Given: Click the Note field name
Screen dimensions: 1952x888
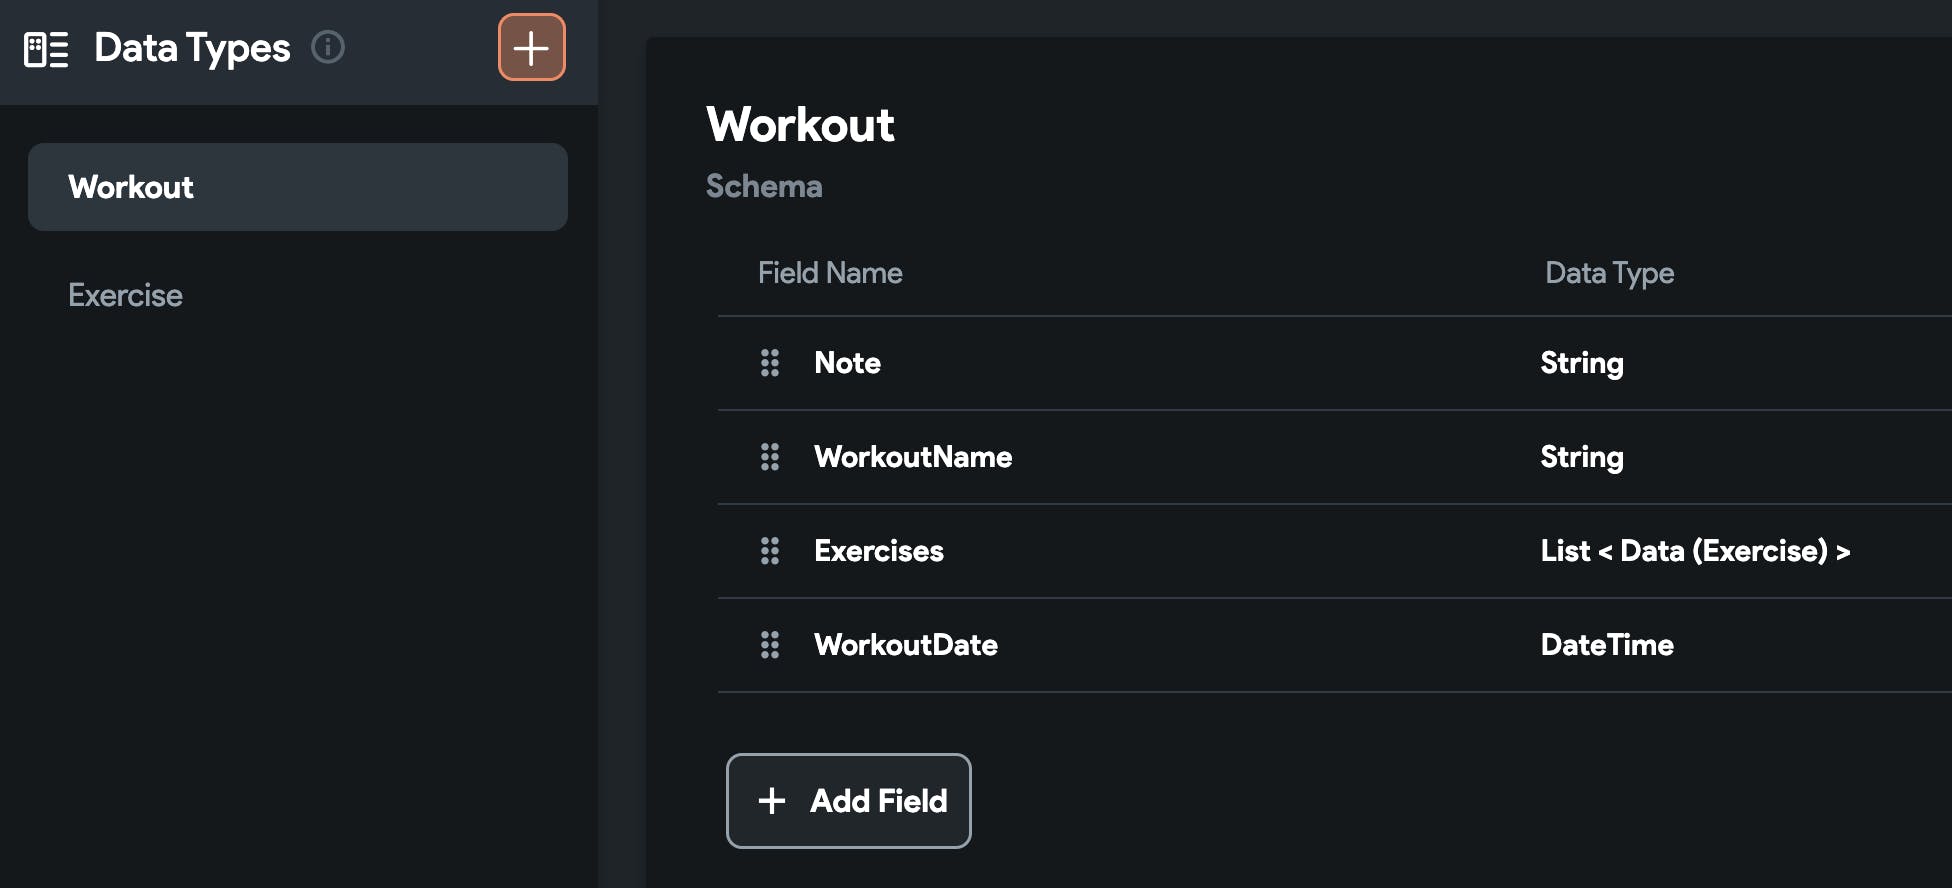Looking at the screenshot, I should coord(847,363).
